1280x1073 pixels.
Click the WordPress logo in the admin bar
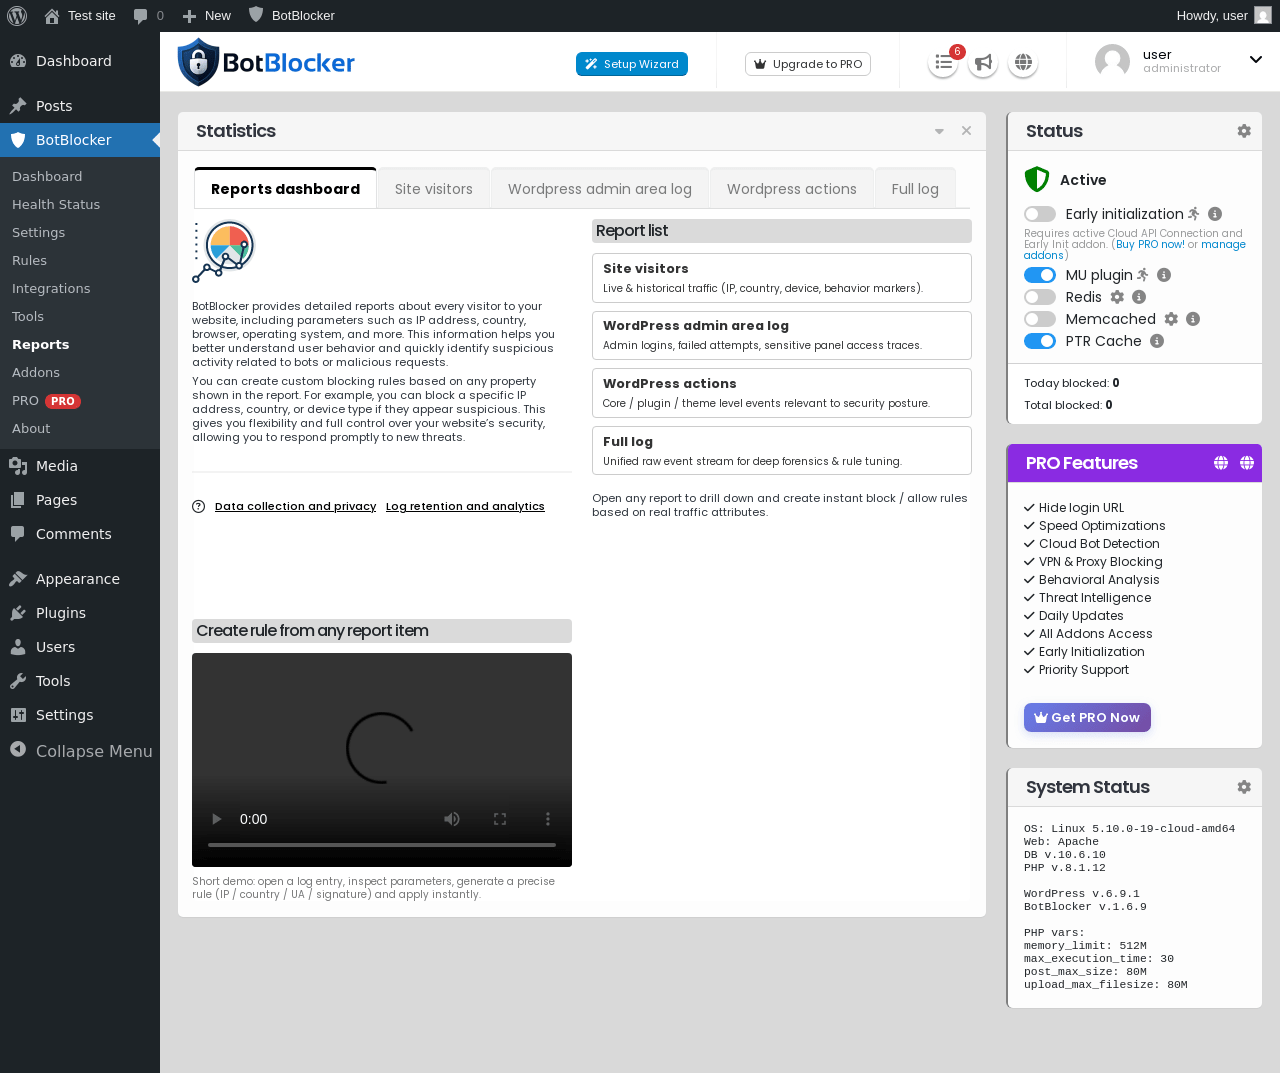(x=16, y=15)
